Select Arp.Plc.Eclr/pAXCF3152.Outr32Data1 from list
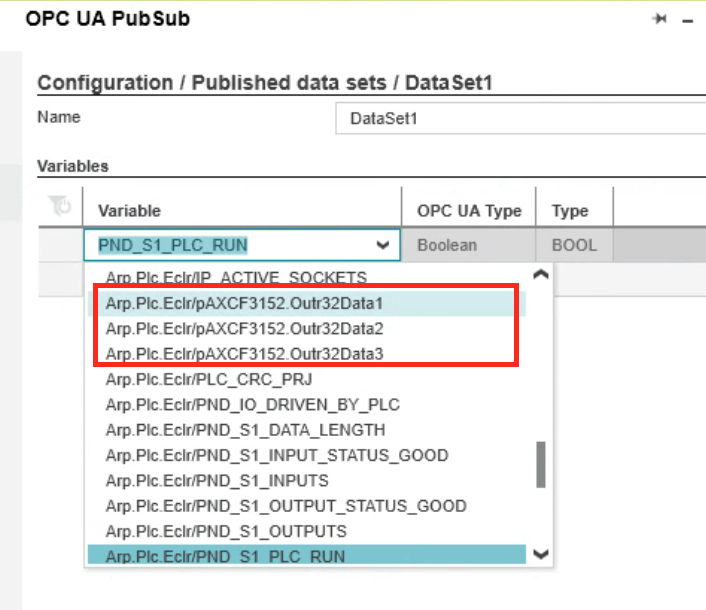Screen dimensions: 706x610 coord(307,303)
